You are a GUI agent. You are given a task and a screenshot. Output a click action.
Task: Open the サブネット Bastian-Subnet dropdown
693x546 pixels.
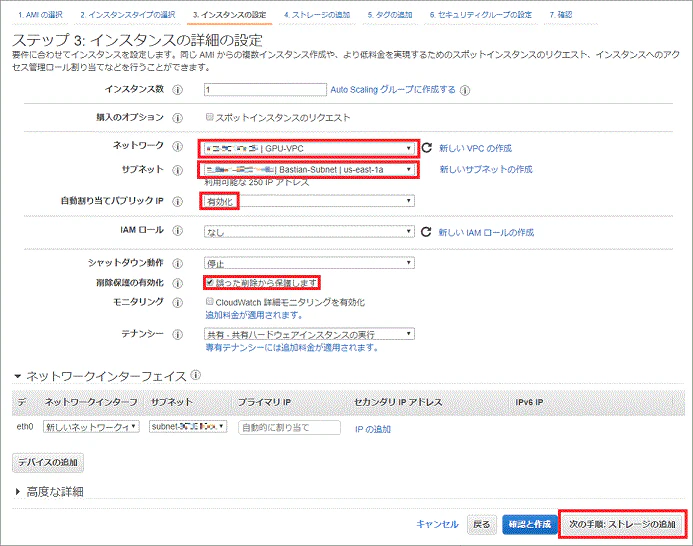point(309,169)
